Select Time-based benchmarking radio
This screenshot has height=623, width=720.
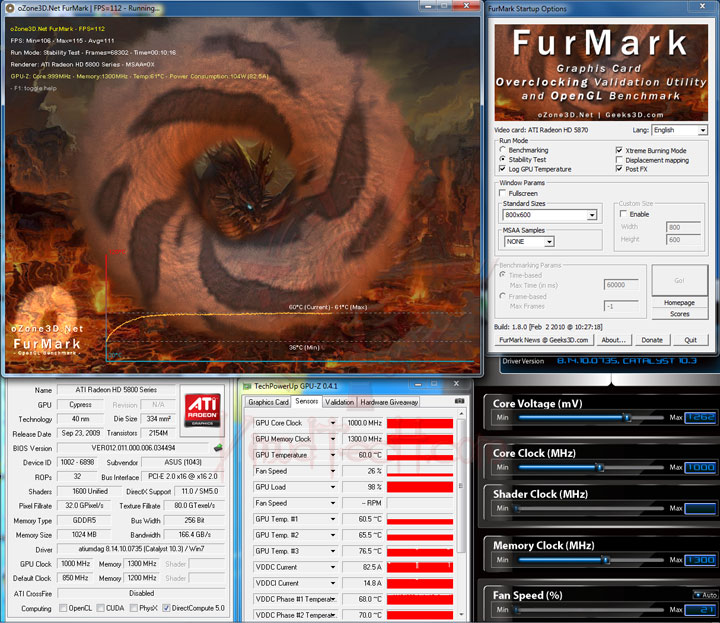tap(502, 275)
